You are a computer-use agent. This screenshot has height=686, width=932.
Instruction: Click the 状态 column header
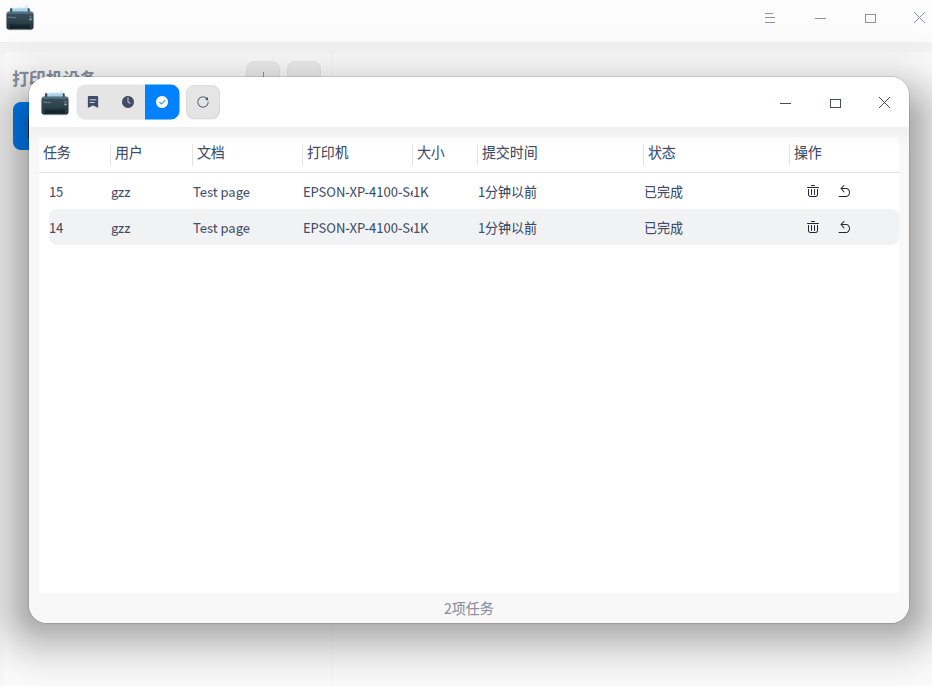(x=663, y=153)
